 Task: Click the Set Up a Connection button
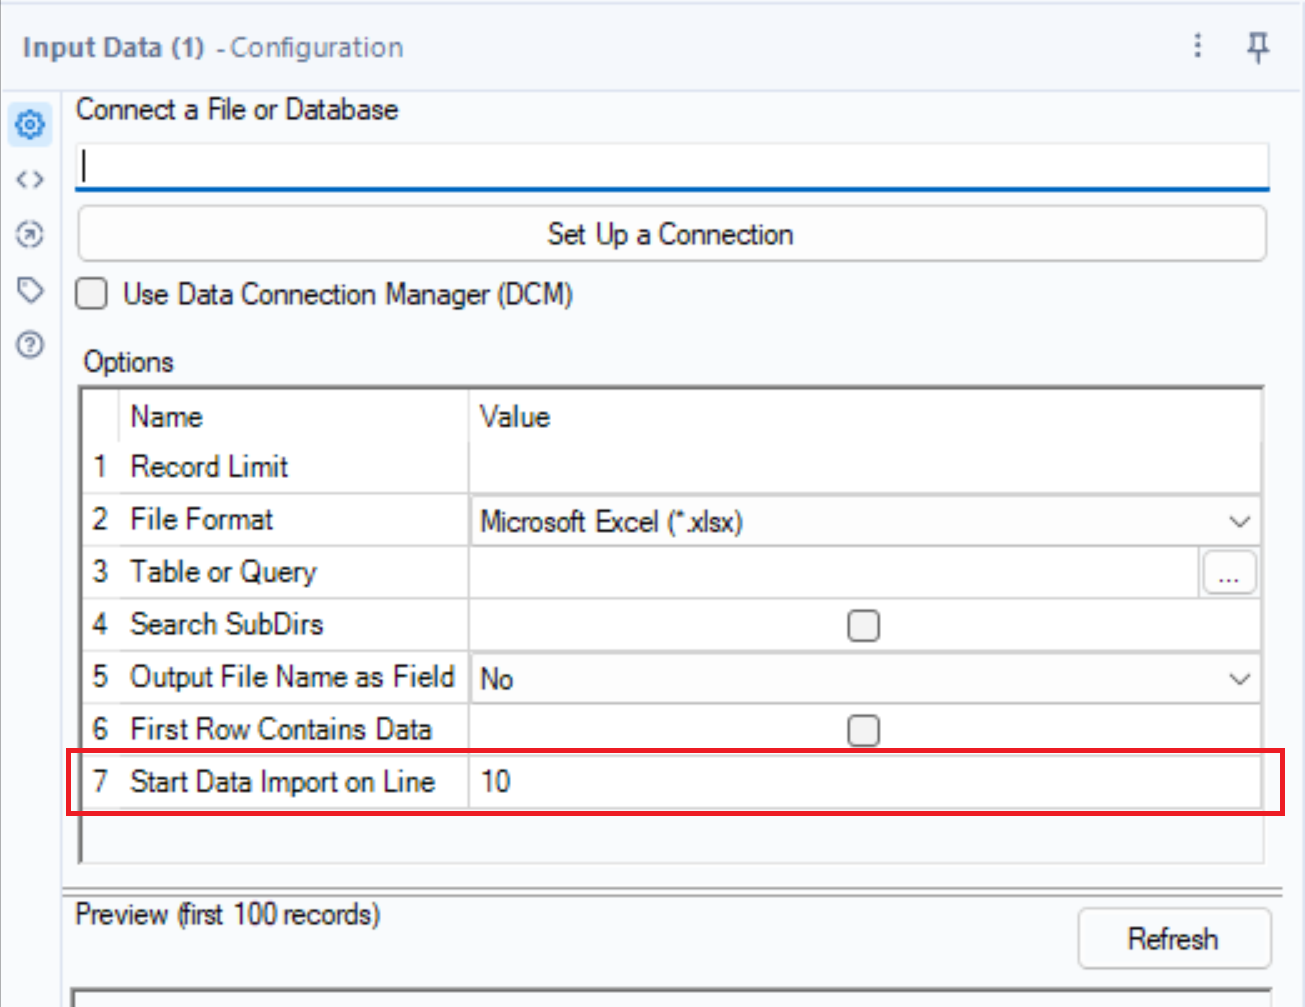672,234
